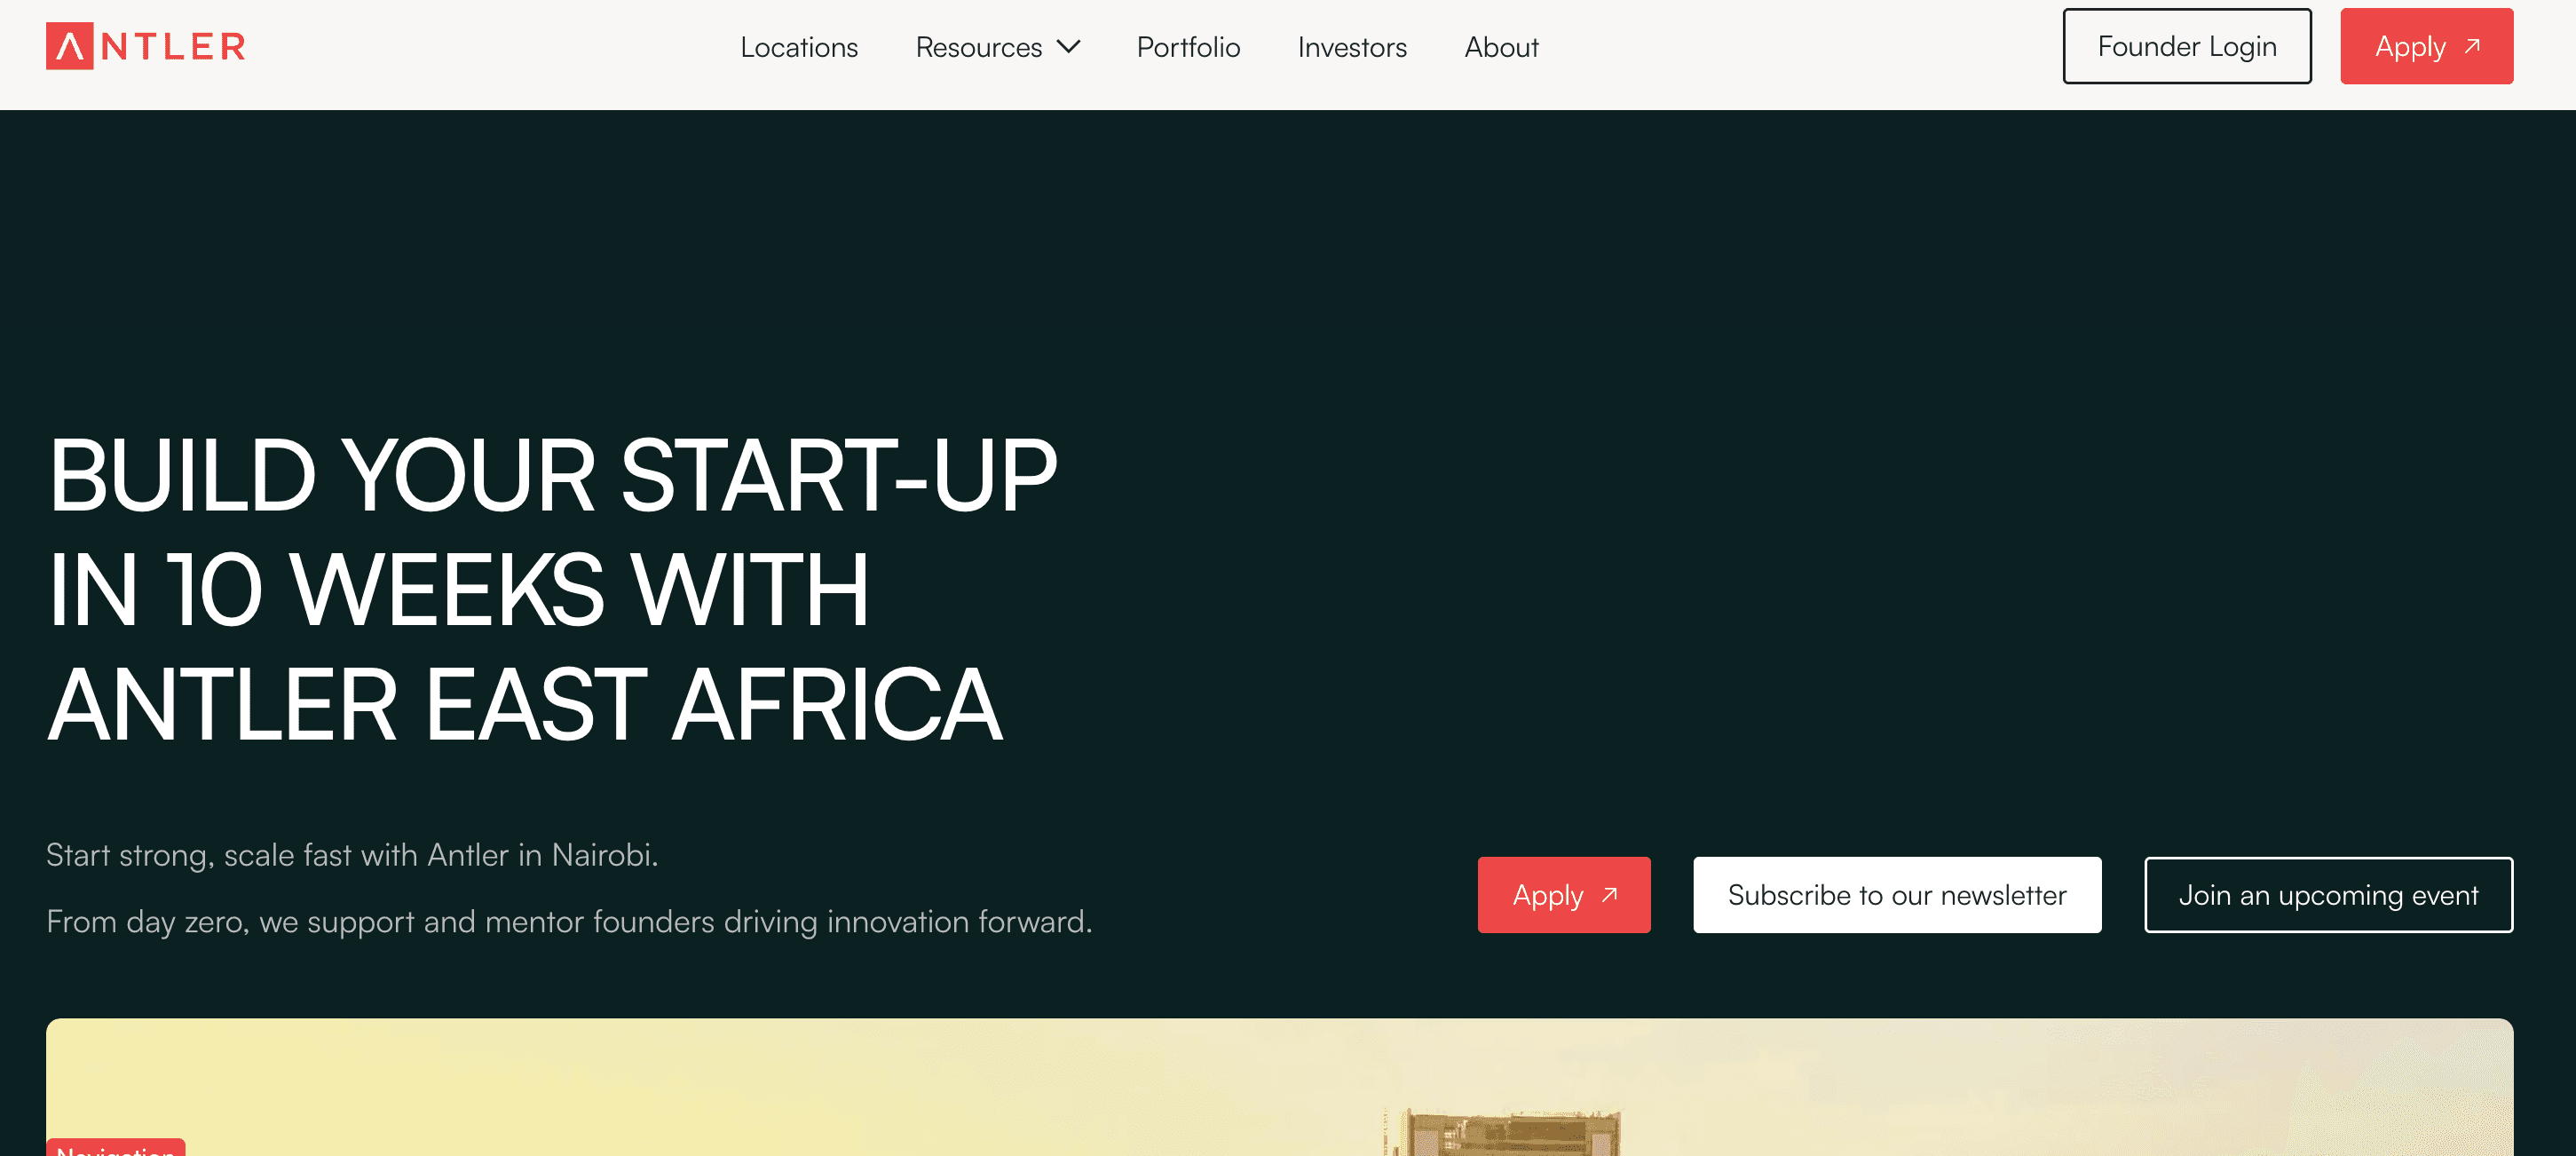Click the Antler logo
This screenshot has width=2576, height=1156.
(x=144, y=46)
